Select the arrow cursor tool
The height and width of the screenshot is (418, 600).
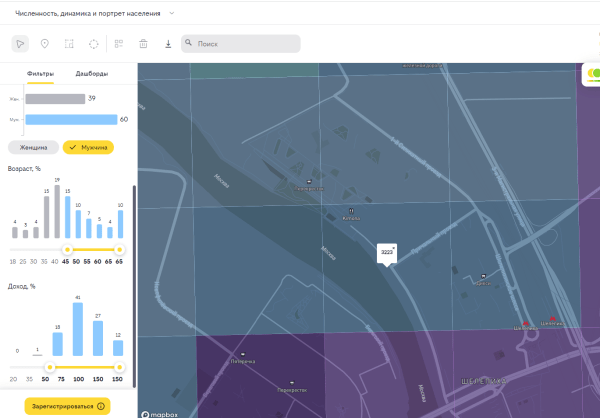point(20,44)
